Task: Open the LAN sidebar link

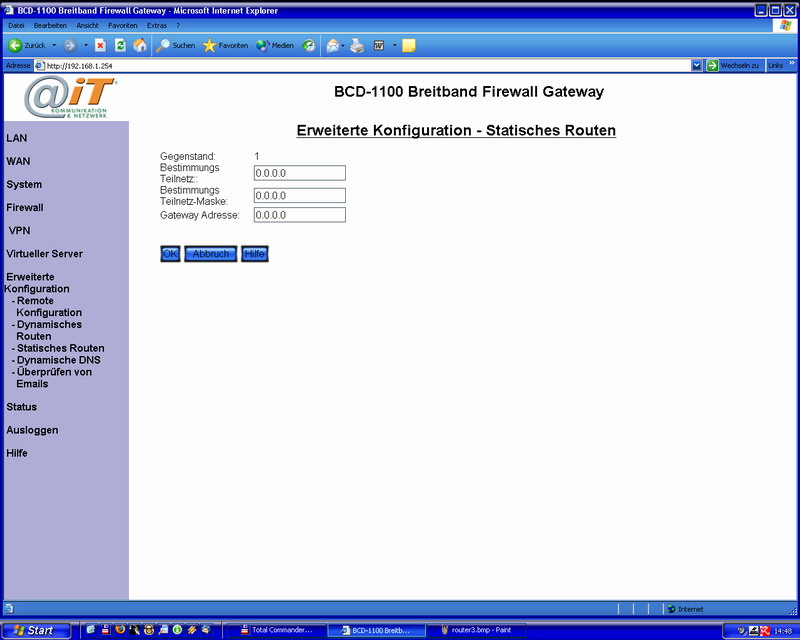Action: 17,138
